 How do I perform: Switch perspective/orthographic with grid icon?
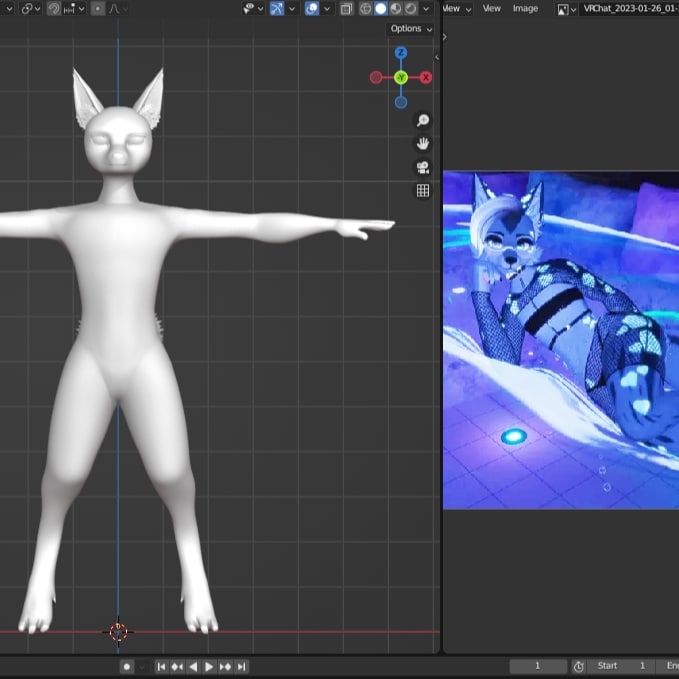423,191
